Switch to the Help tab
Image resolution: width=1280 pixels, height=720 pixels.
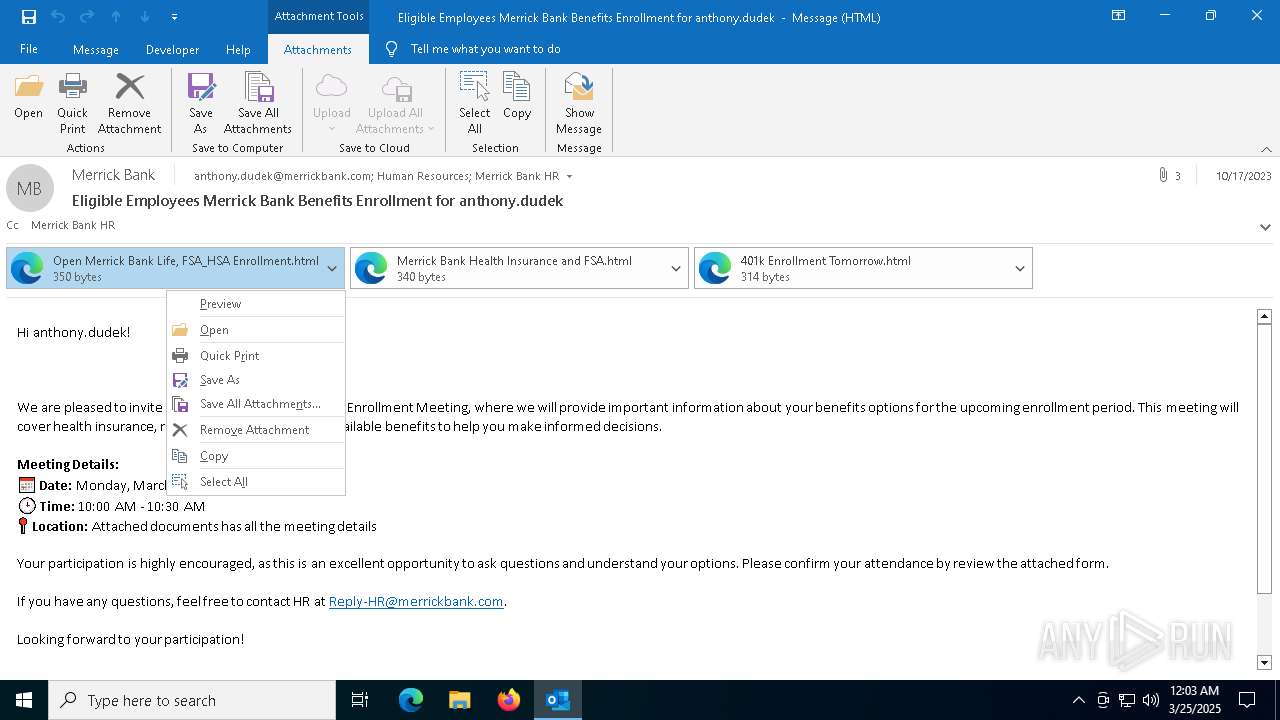[x=238, y=49]
